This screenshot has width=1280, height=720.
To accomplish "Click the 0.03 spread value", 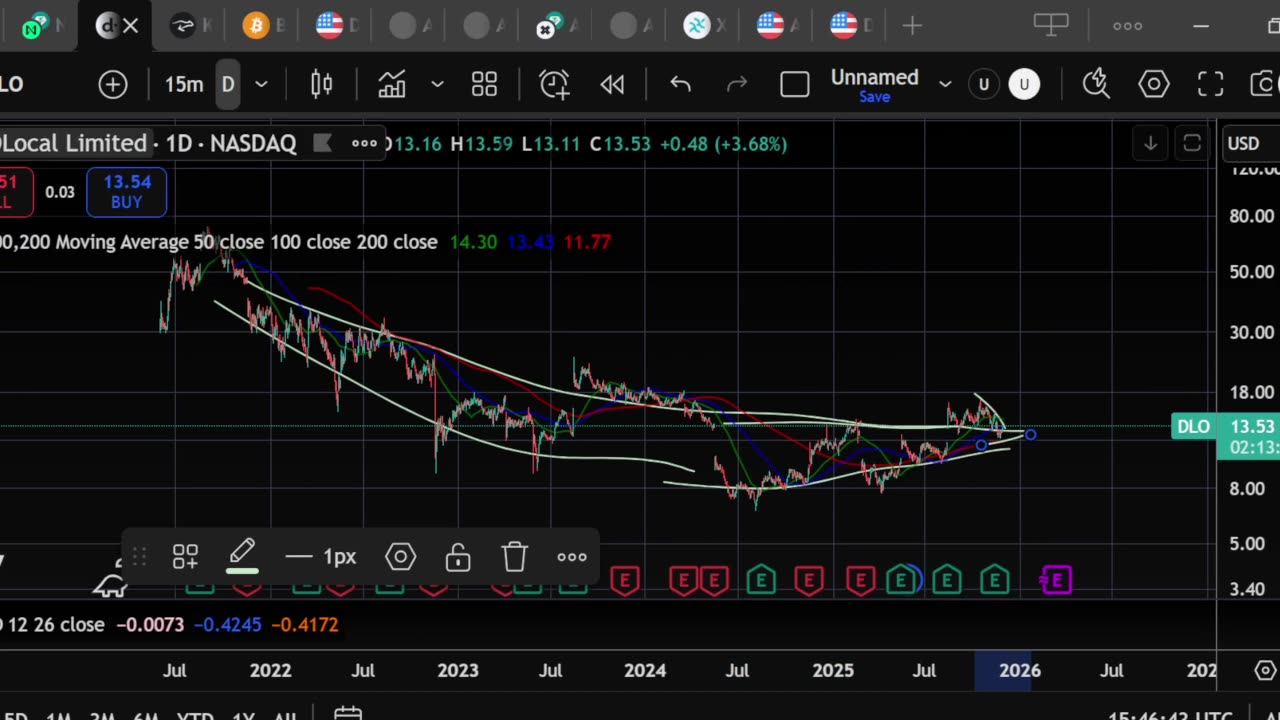I will click(x=60, y=192).
